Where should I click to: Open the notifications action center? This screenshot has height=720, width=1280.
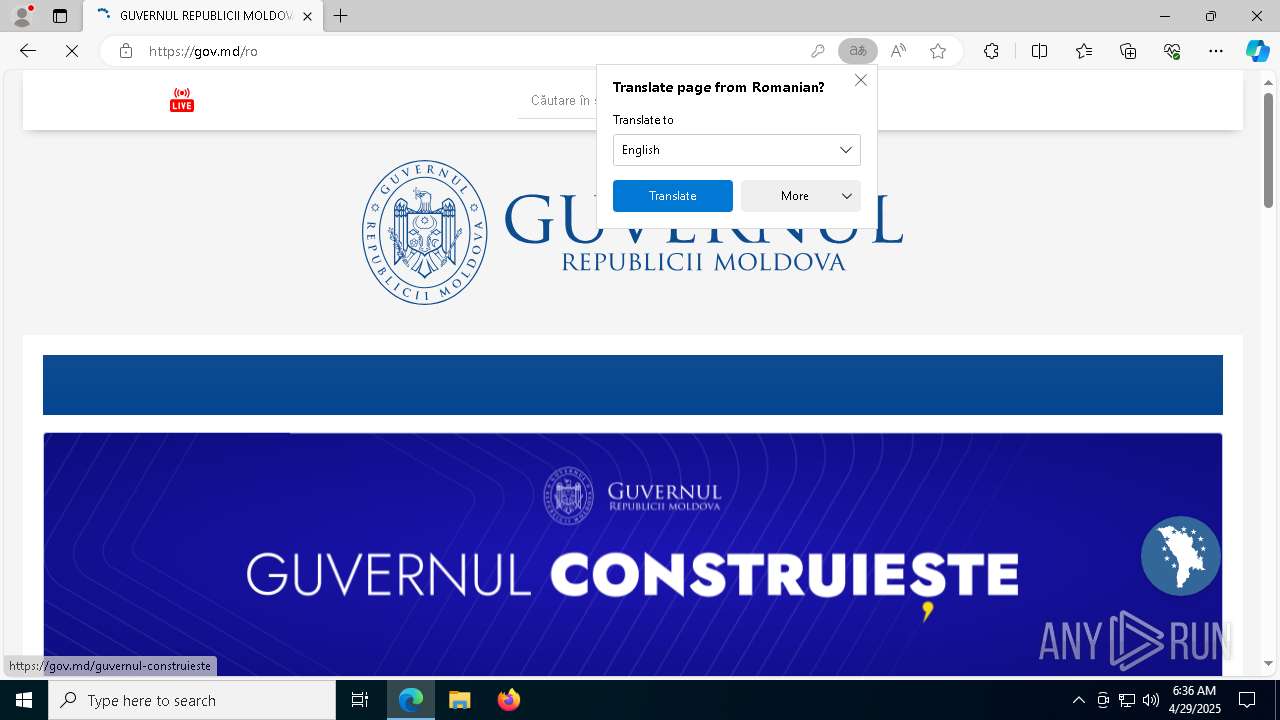click(x=1247, y=700)
